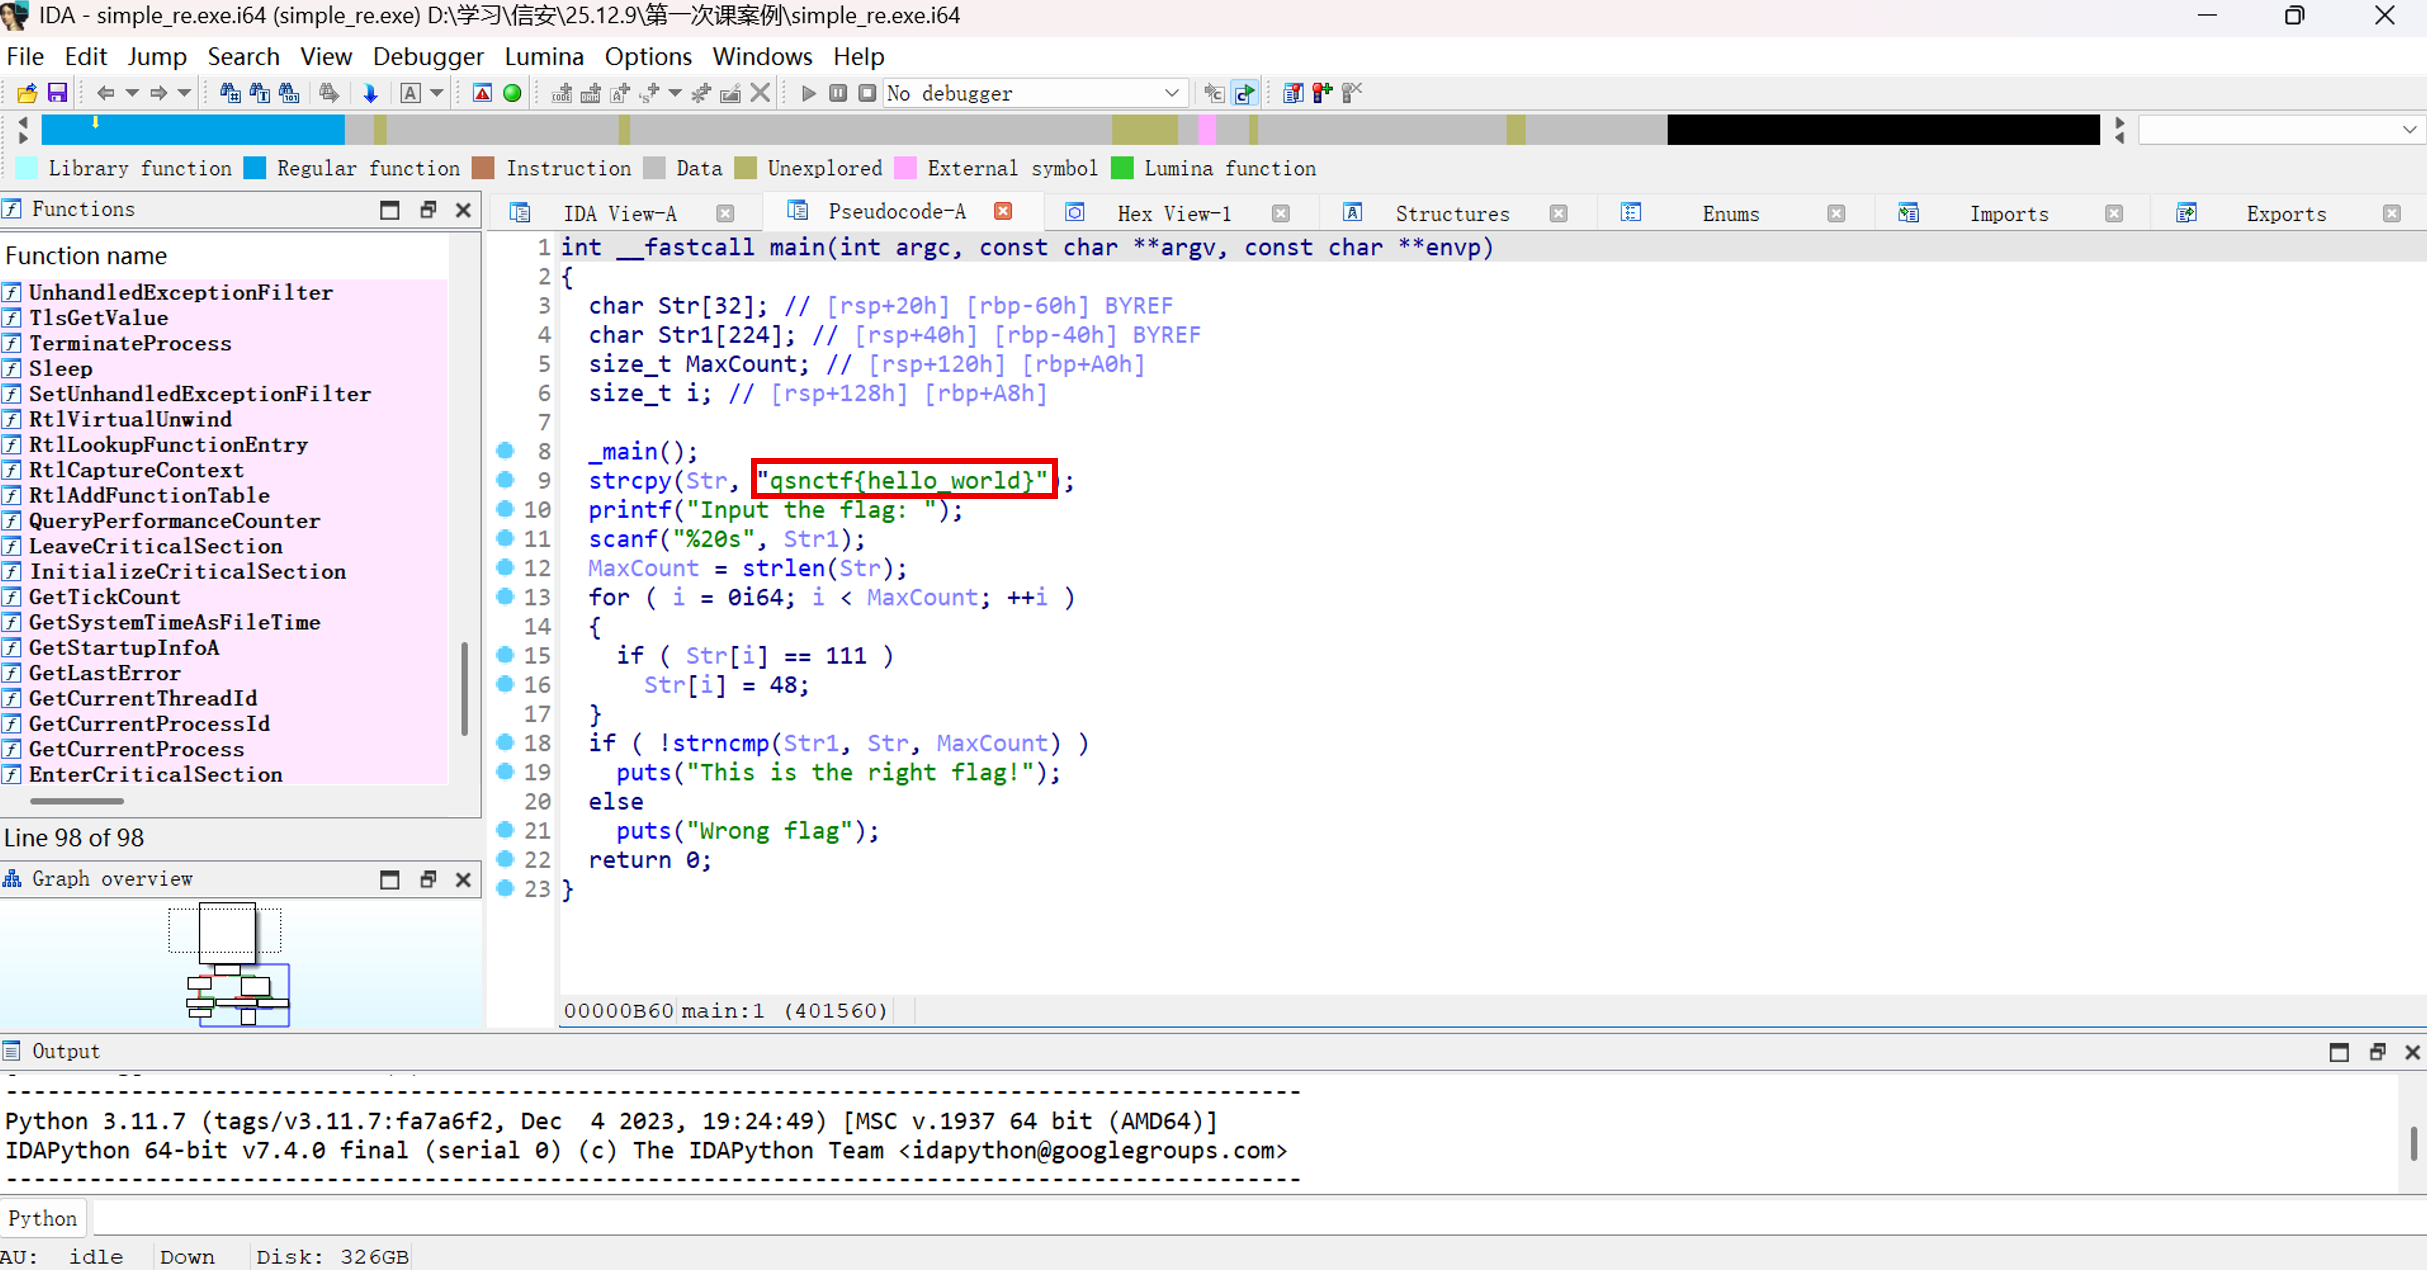Click the Regular function legend color swatch
The height and width of the screenshot is (1272, 2427).
pos(255,168)
